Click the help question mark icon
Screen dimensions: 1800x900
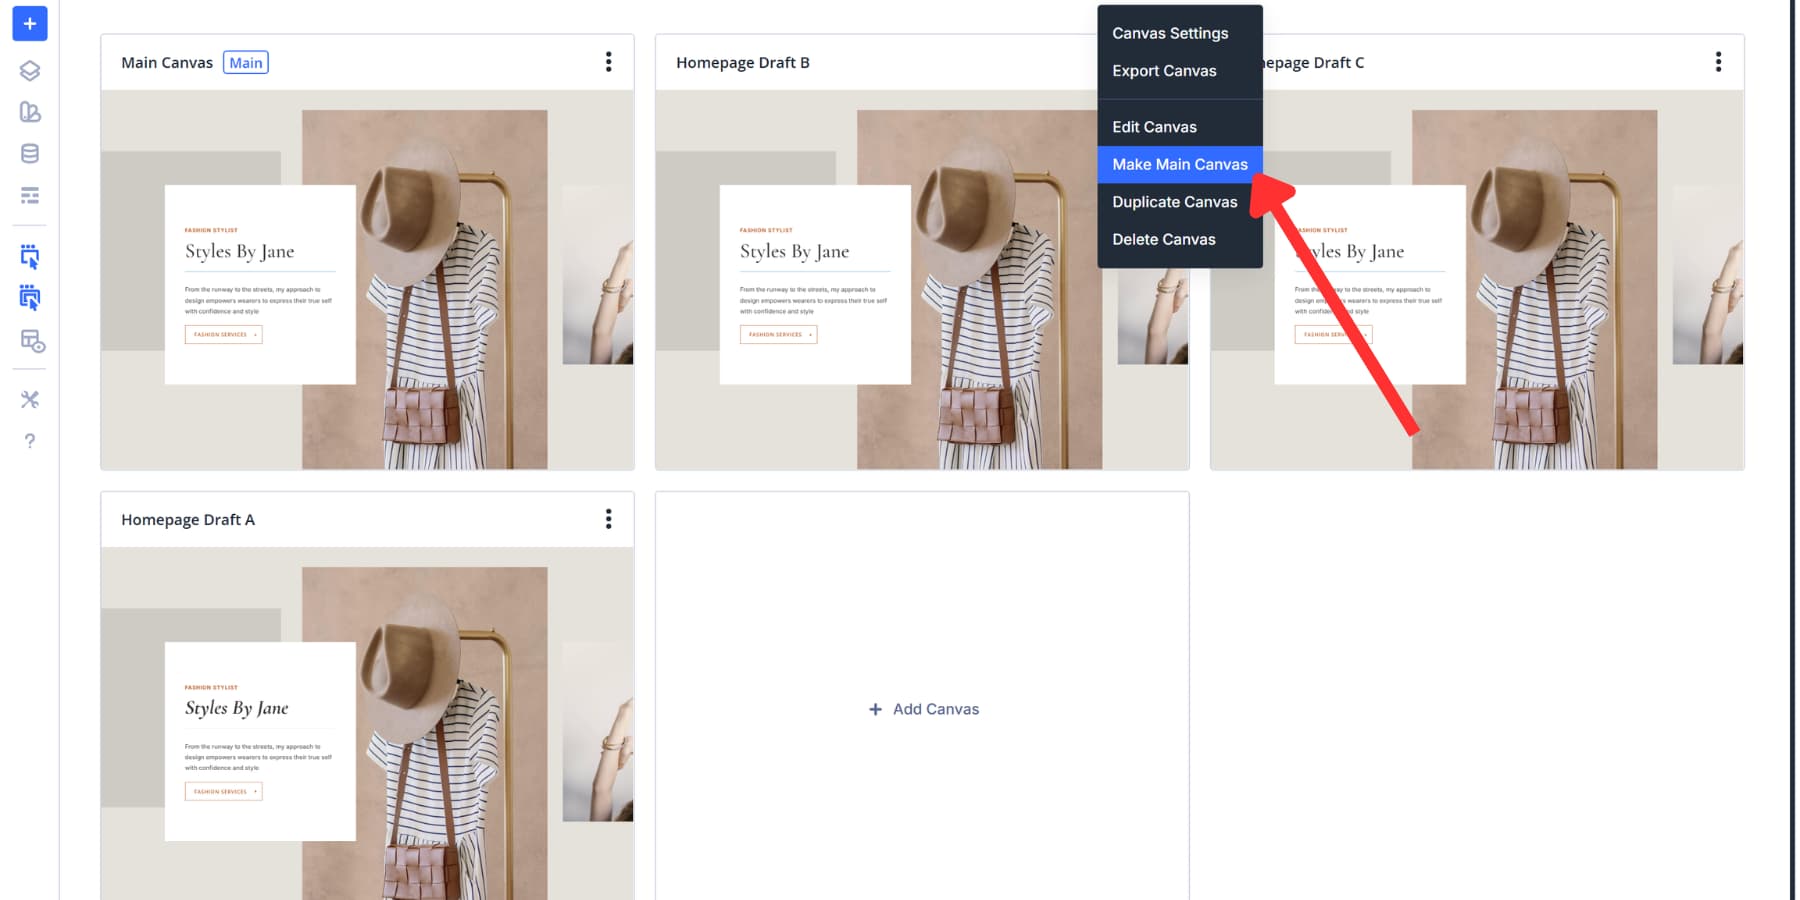click(30, 441)
